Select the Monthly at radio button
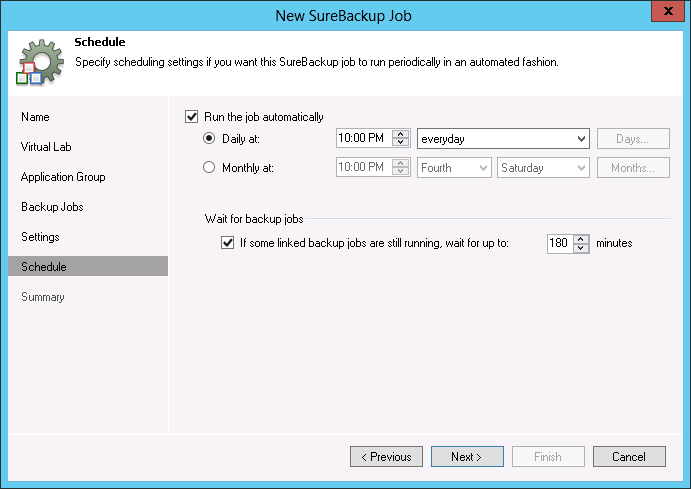 209,168
